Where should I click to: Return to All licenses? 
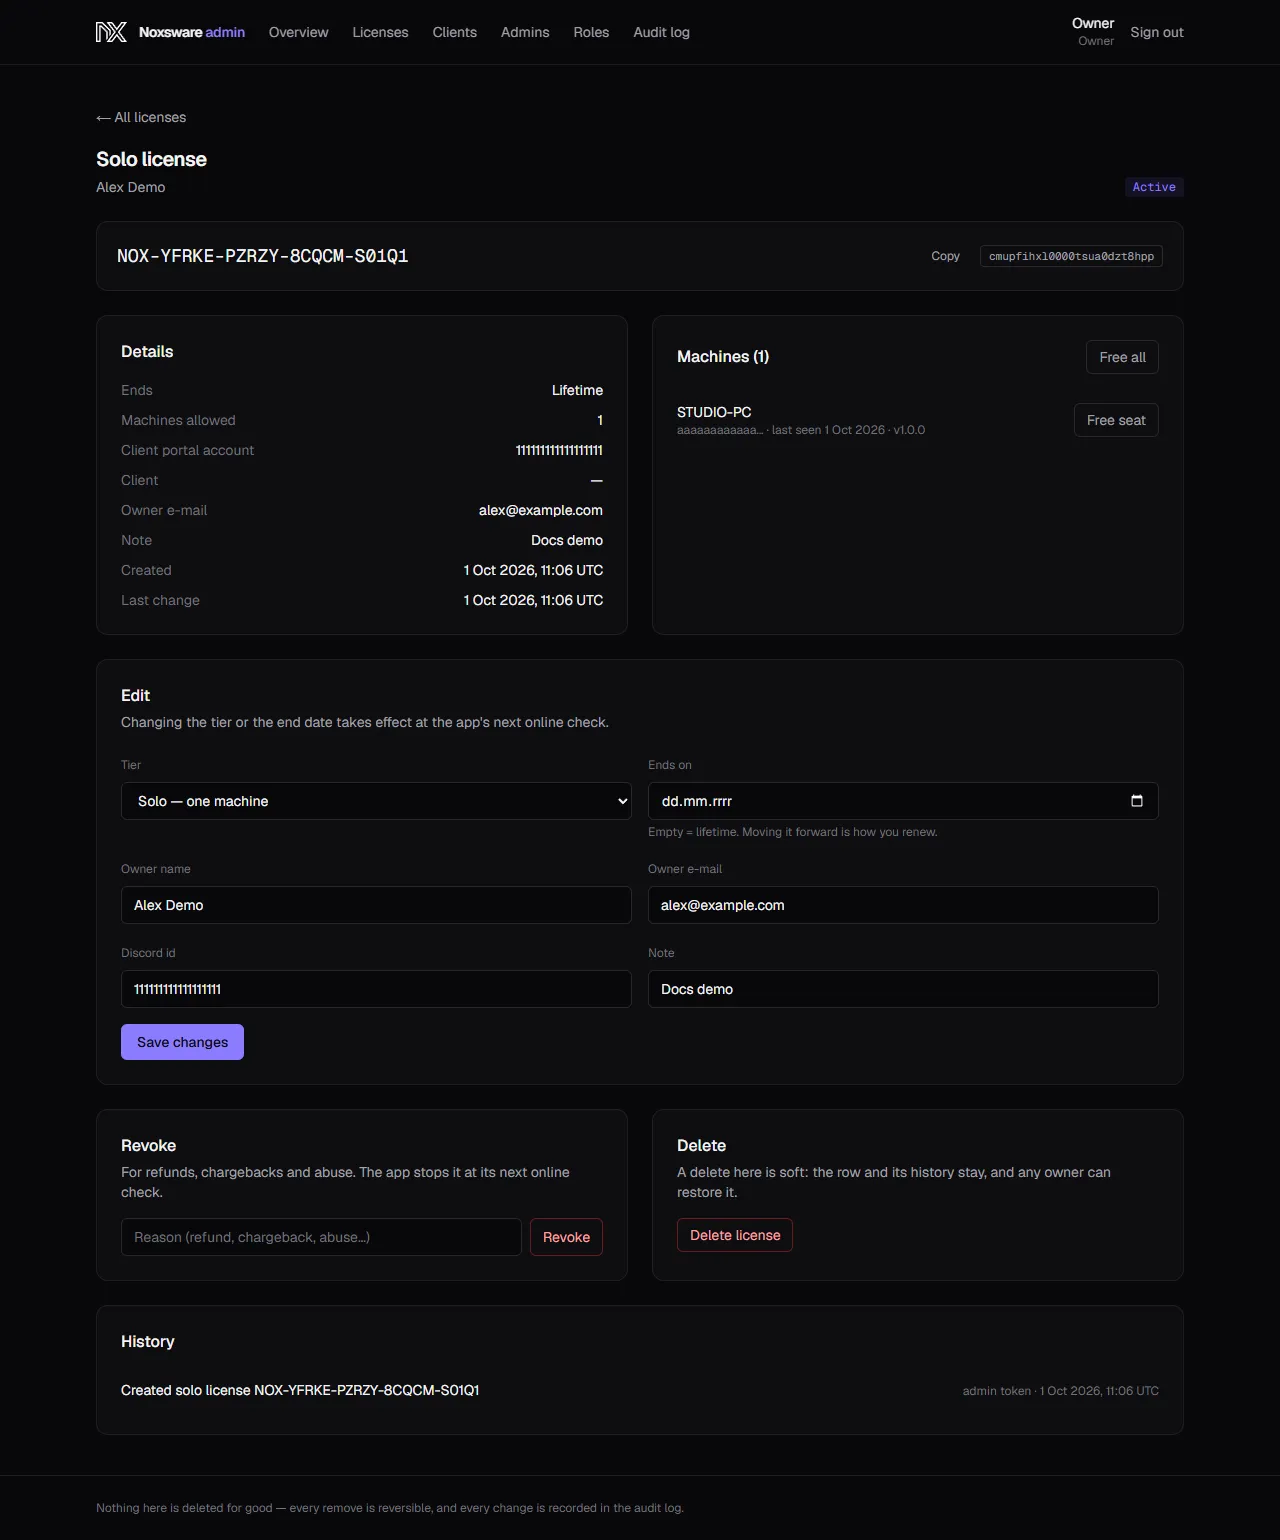141,117
